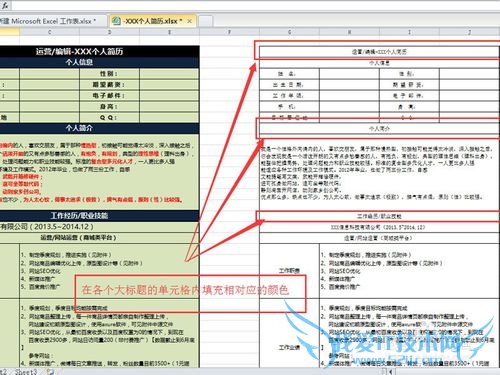Click the white 运营/网站运营 cell on right
Image resolution: width=500 pixels, height=375 pixels.
(379, 238)
